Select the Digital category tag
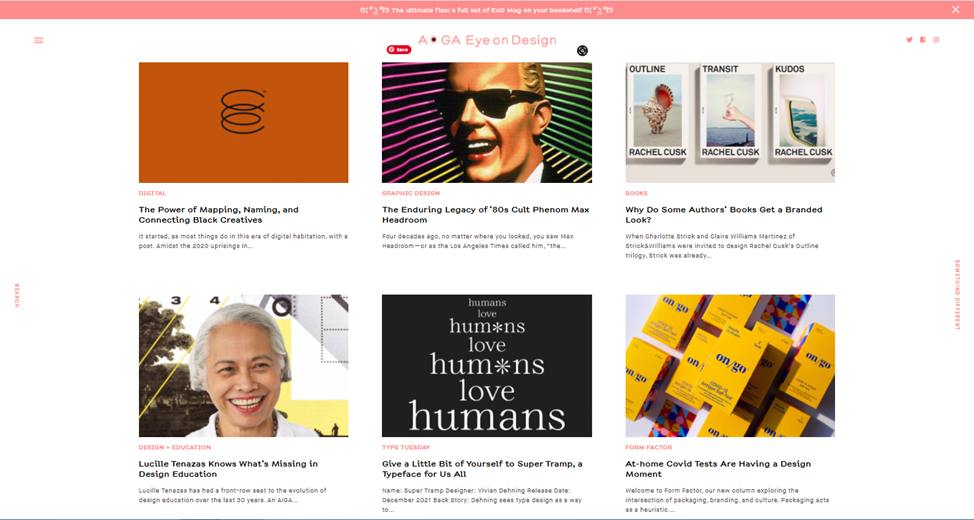This screenshot has width=974, height=520. click(152, 193)
